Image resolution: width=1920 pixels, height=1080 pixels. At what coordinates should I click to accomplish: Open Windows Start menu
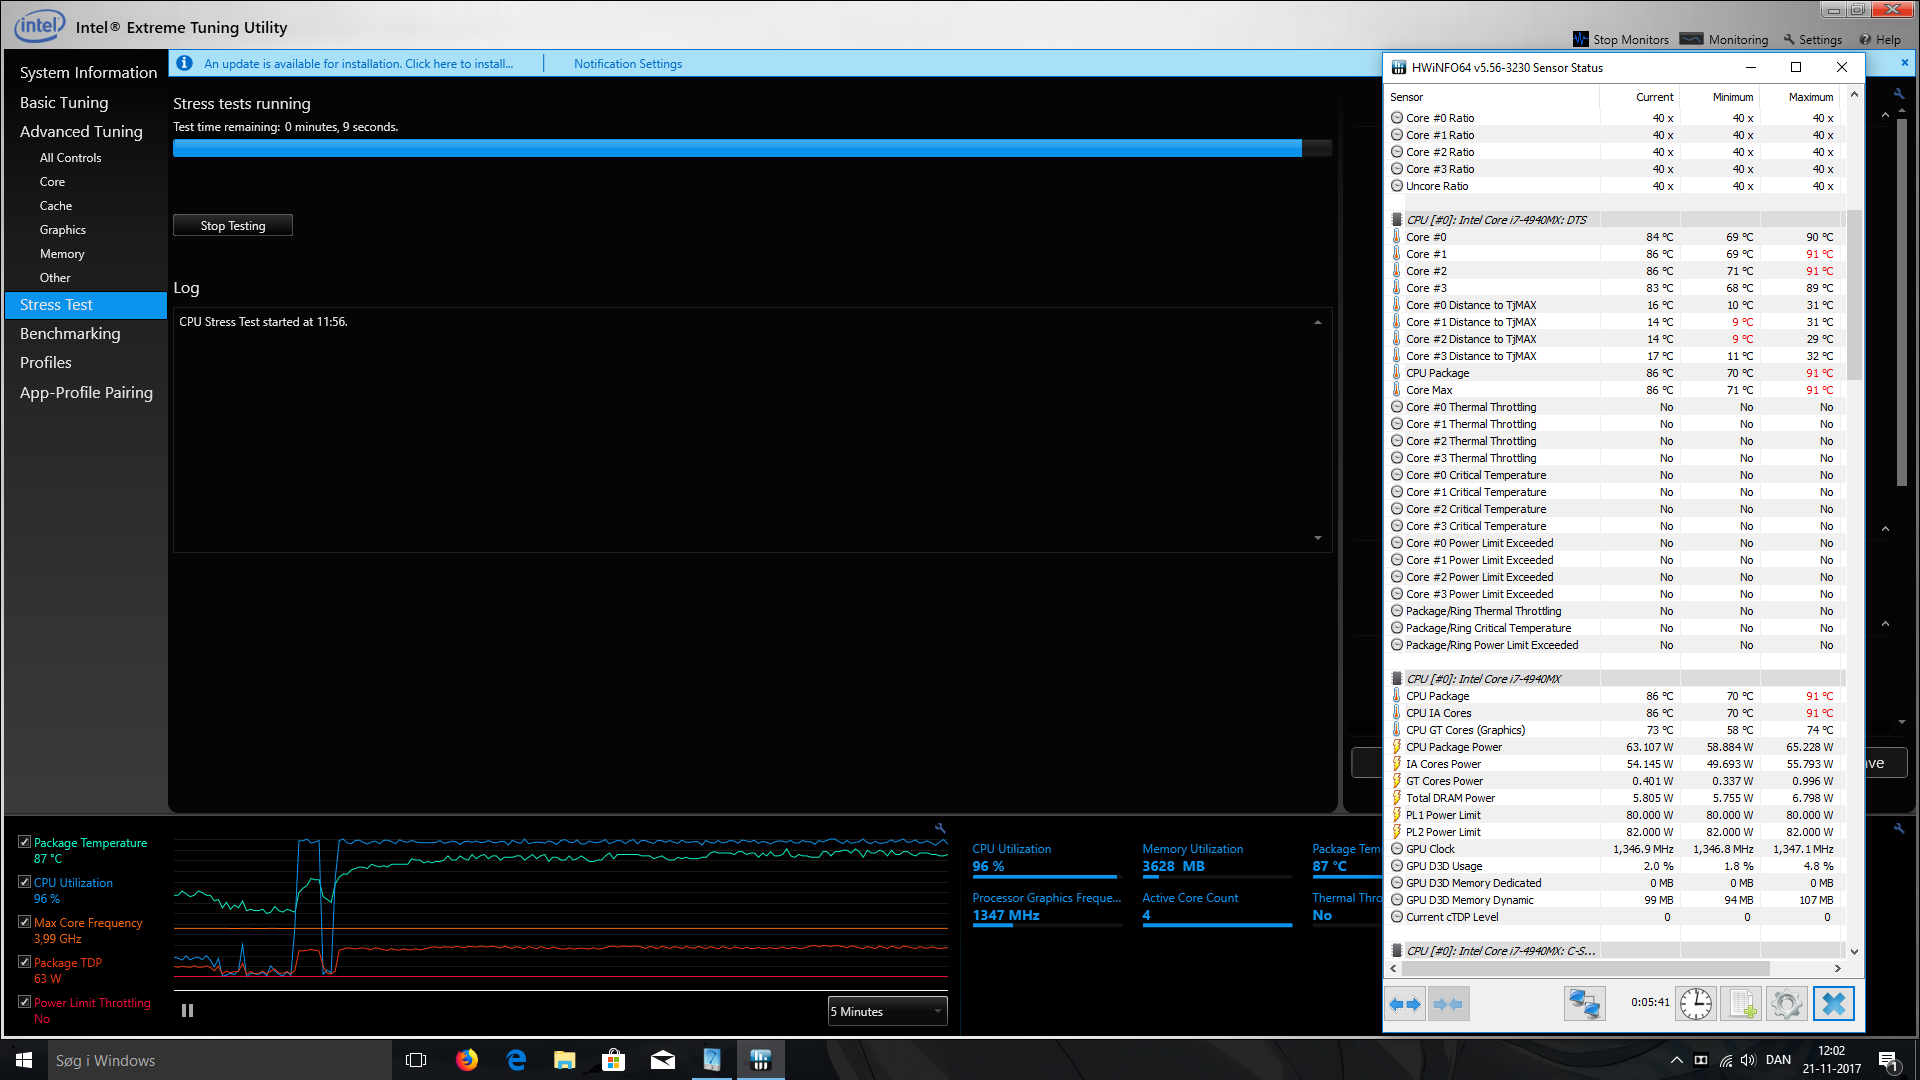[x=24, y=1060]
